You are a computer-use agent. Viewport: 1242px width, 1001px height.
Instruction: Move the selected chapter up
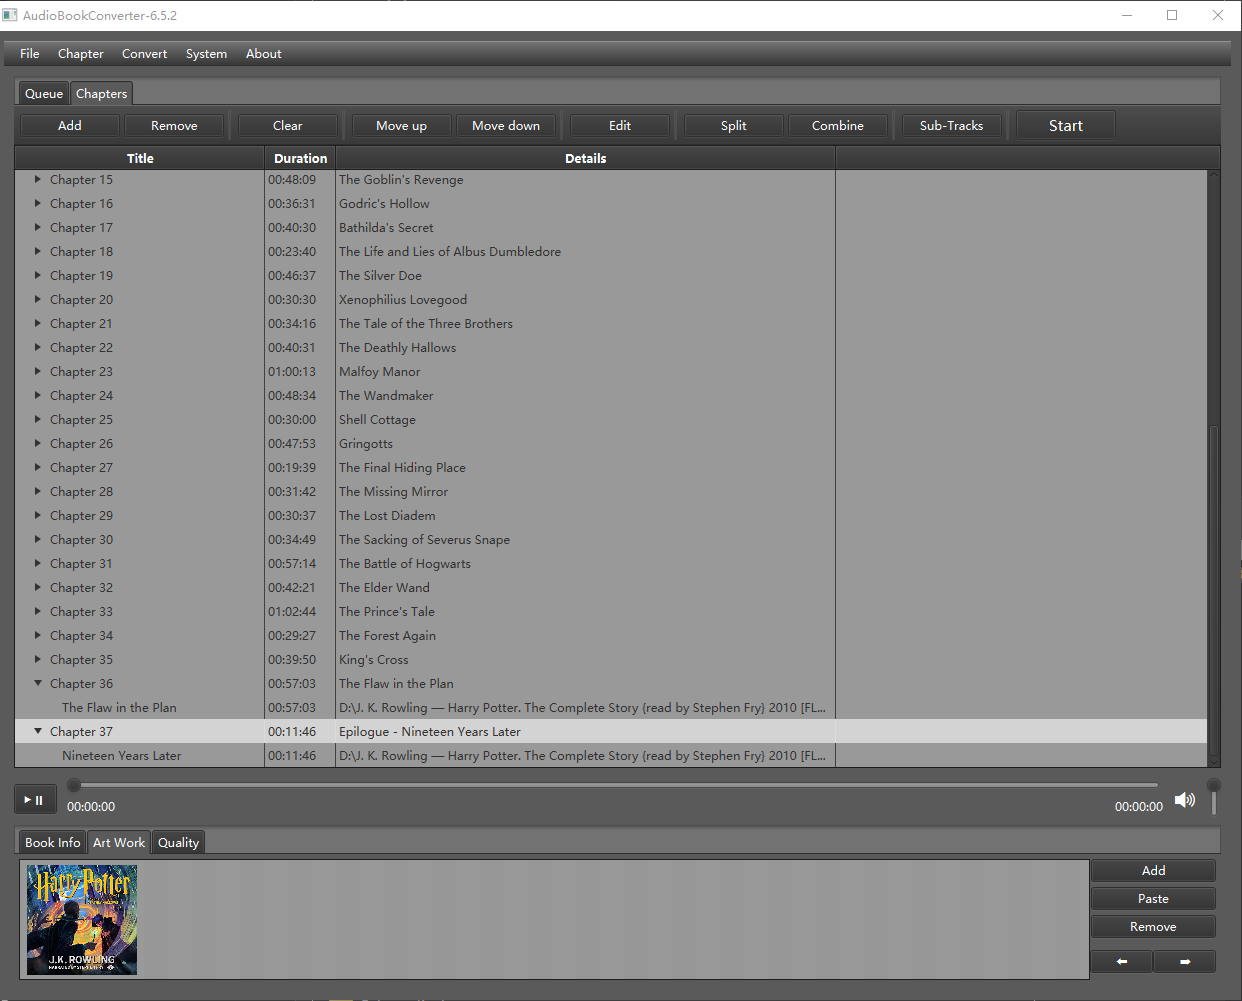tap(401, 125)
